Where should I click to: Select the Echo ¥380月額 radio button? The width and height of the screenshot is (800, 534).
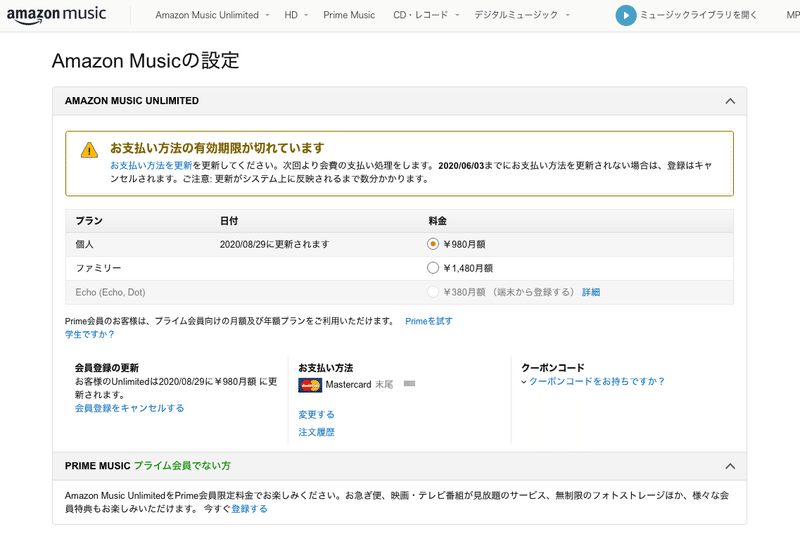(433, 292)
